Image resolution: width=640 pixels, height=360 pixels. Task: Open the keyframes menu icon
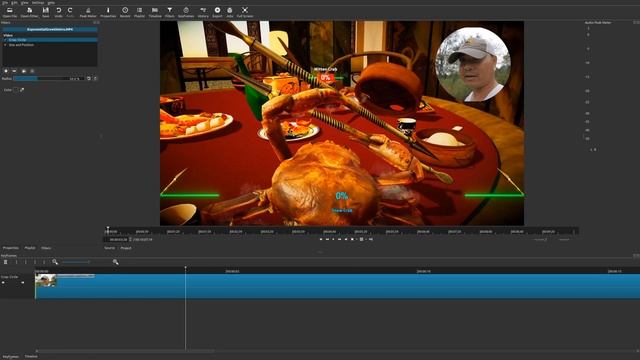coord(5,262)
